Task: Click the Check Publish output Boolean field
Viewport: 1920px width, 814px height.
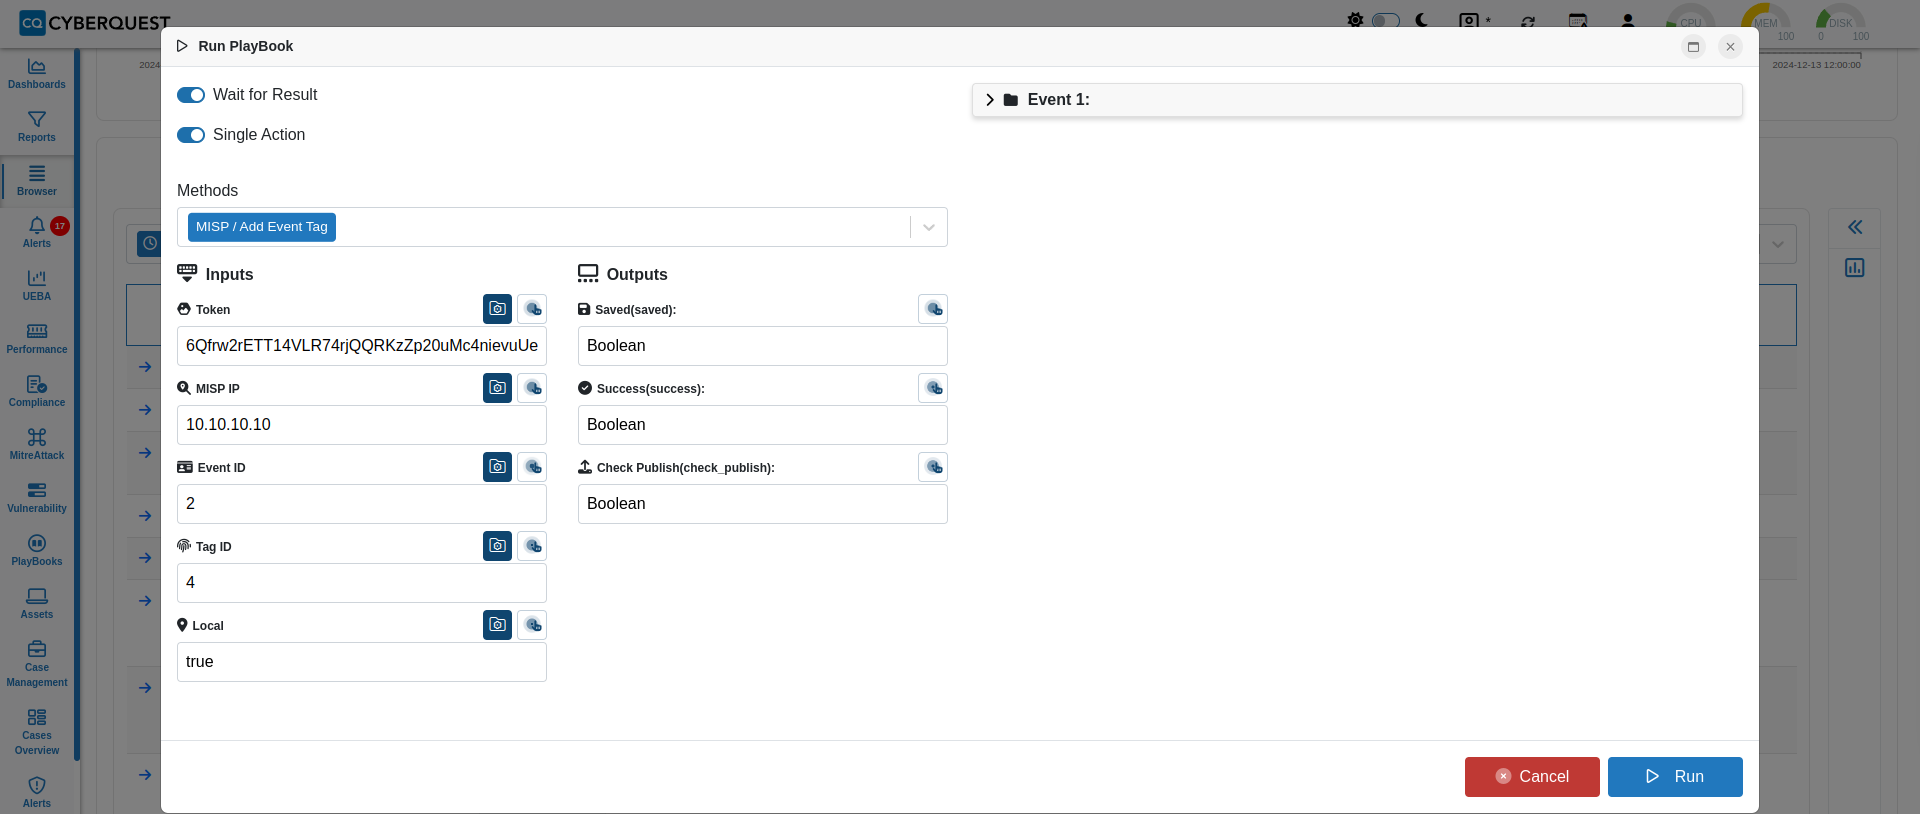Action: (763, 504)
